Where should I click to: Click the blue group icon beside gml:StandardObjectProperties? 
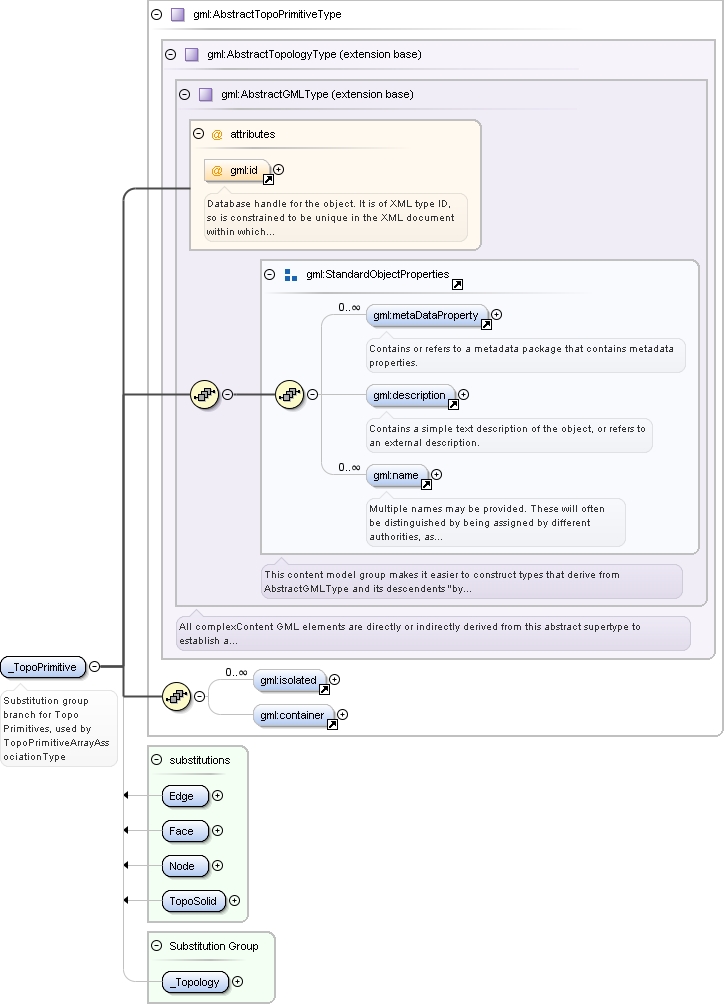pyautogui.click(x=290, y=275)
